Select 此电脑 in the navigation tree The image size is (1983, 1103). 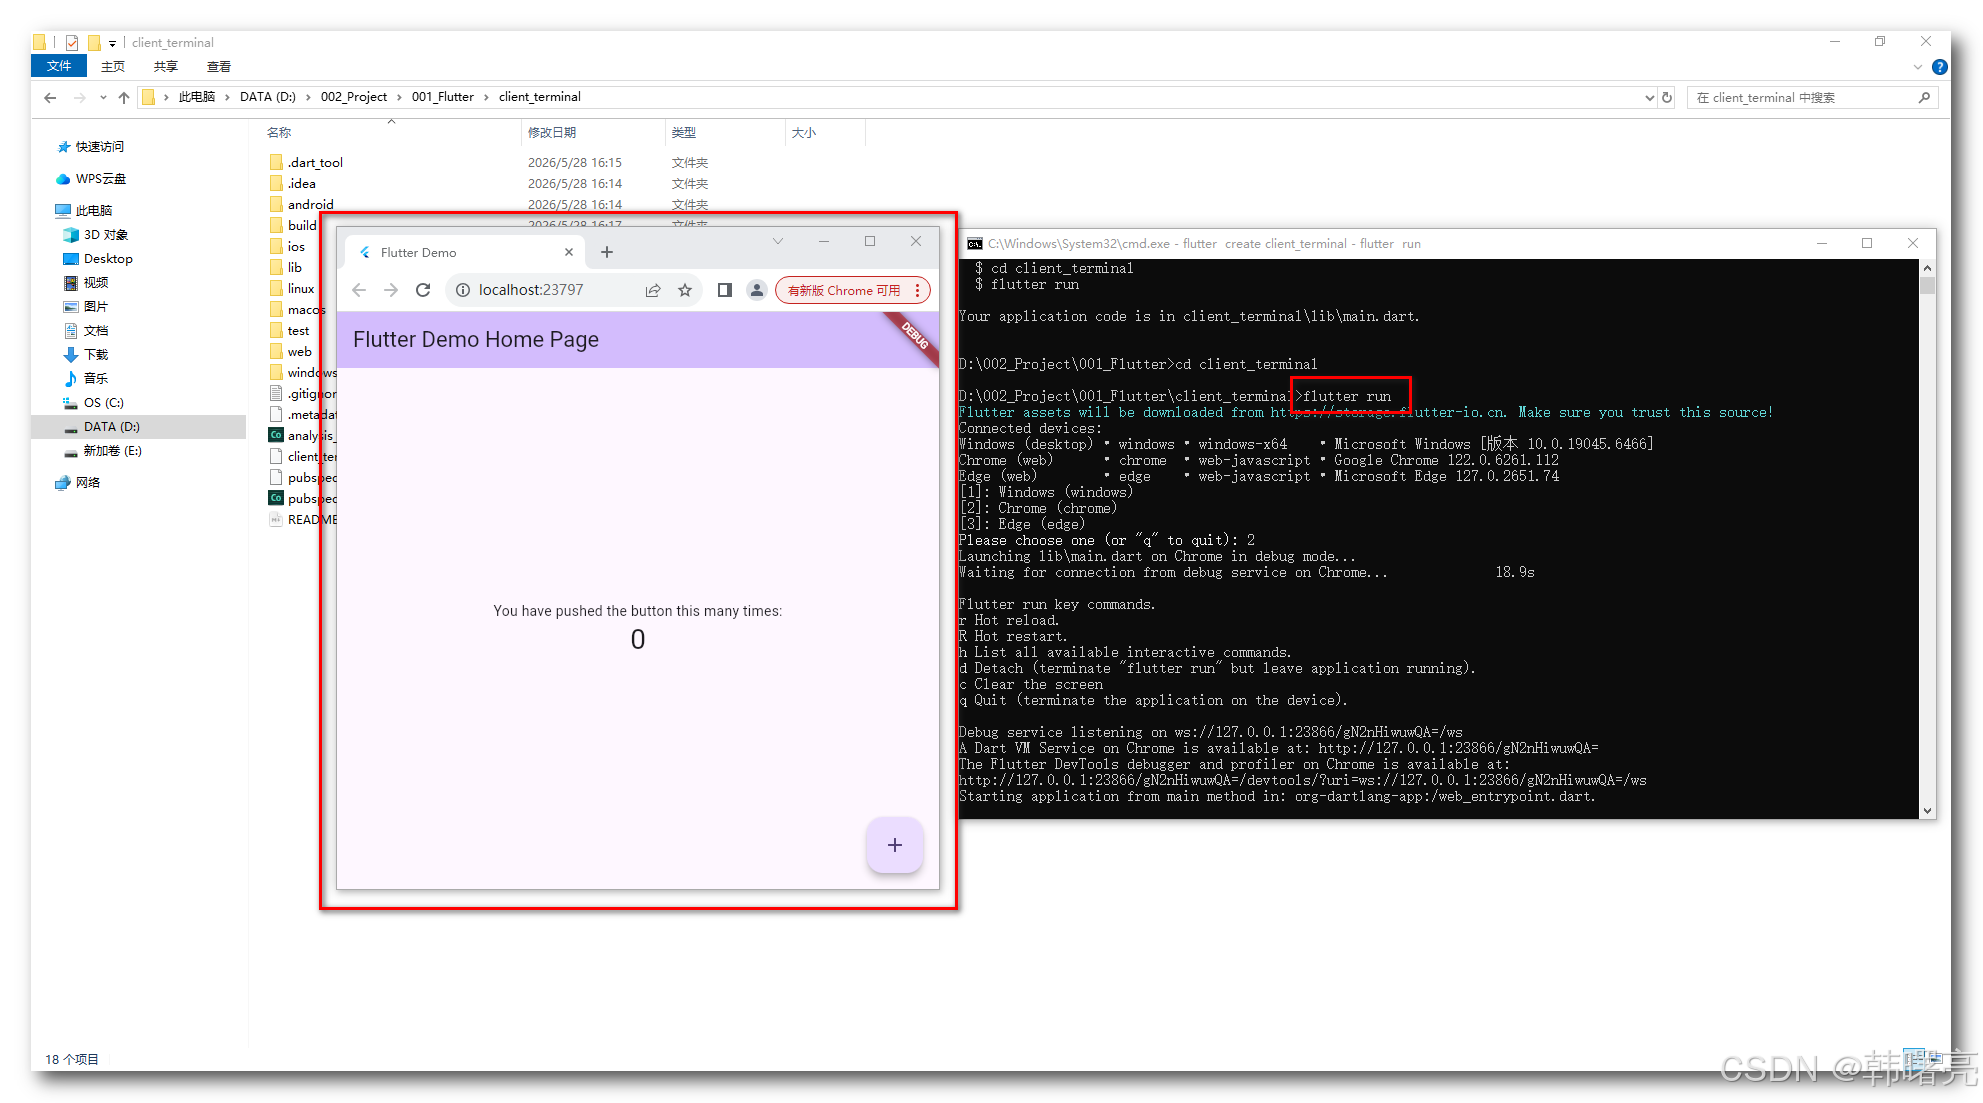tap(94, 211)
